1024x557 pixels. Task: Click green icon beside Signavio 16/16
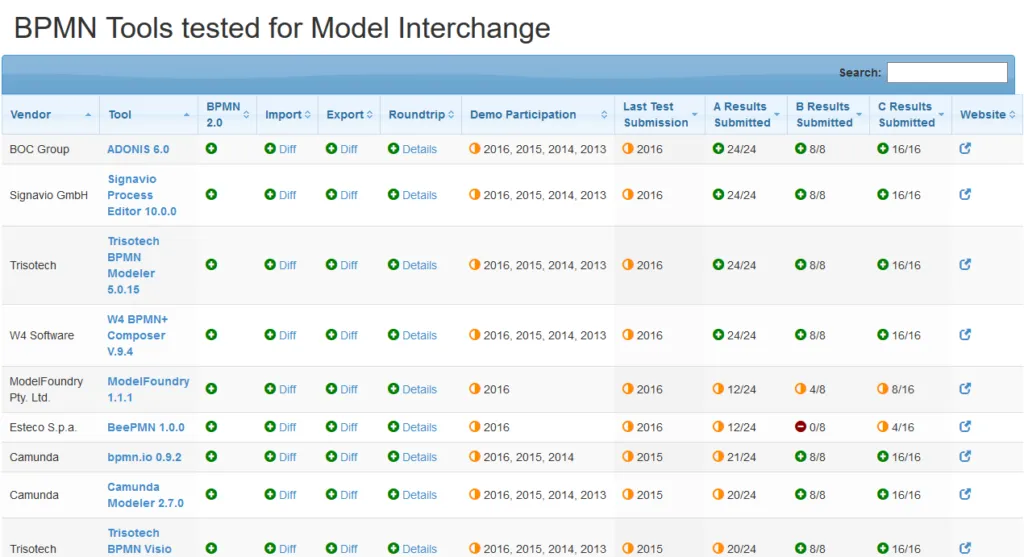(882, 195)
